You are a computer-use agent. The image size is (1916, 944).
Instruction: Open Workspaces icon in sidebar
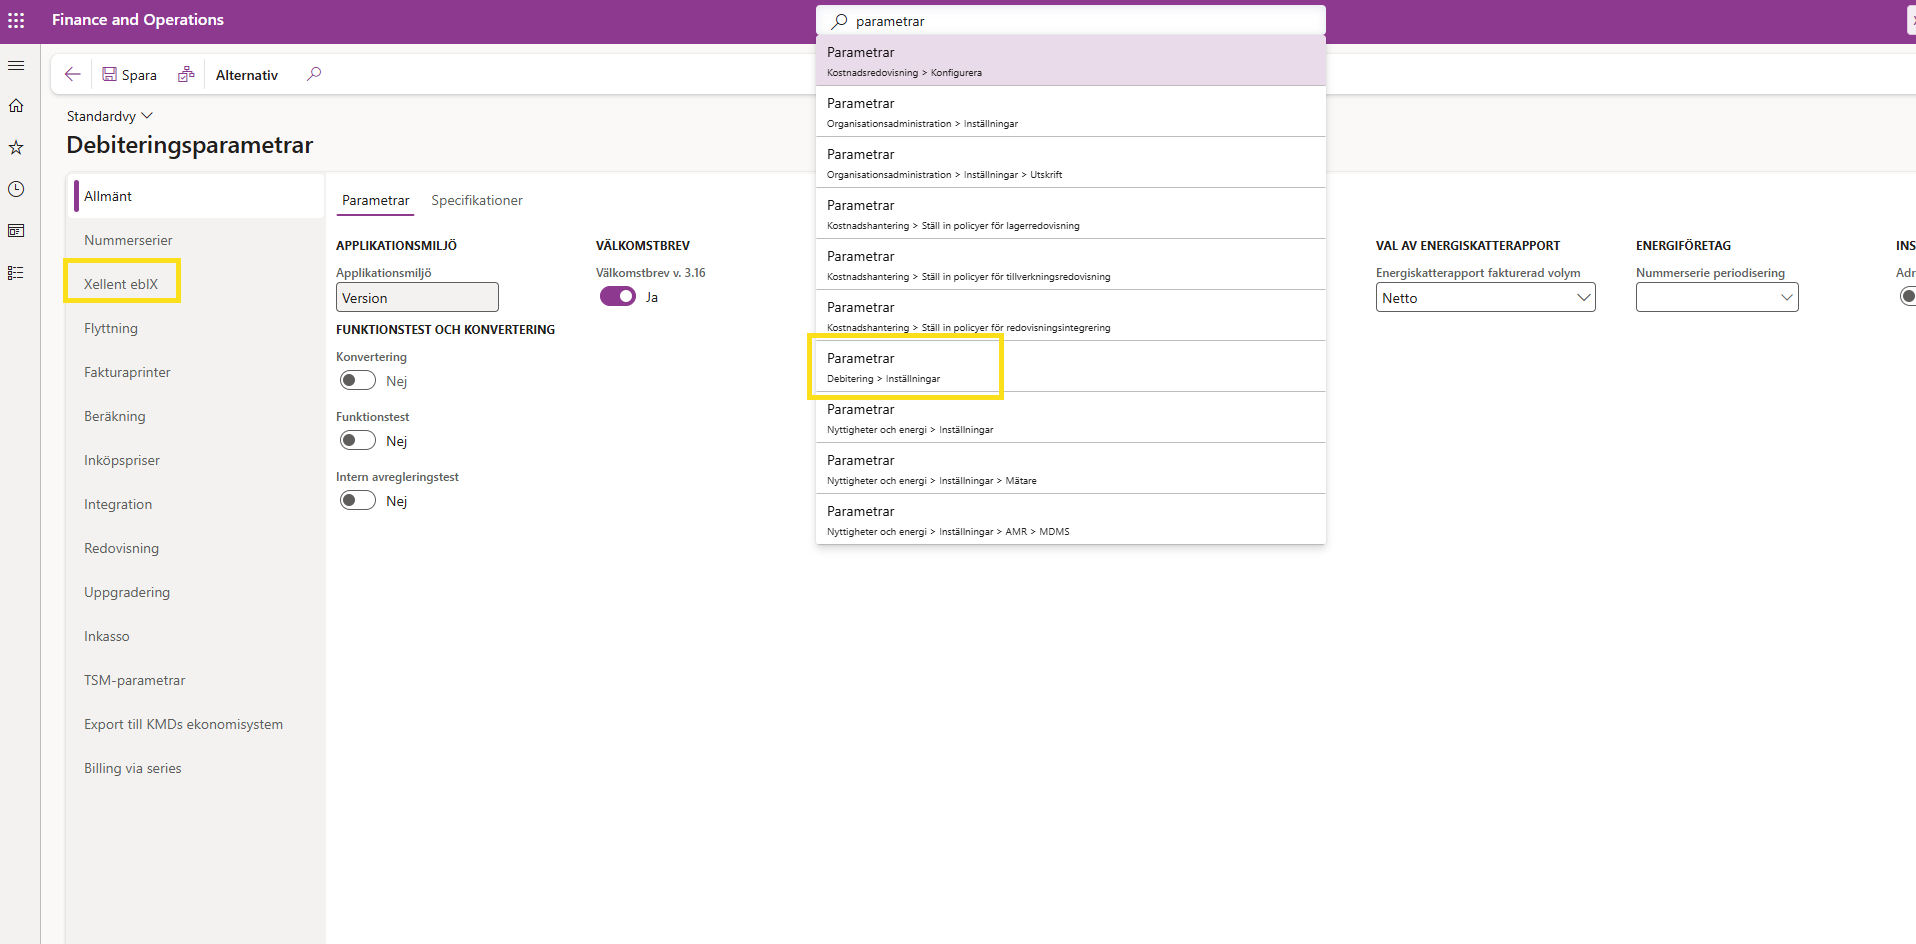pos(16,231)
